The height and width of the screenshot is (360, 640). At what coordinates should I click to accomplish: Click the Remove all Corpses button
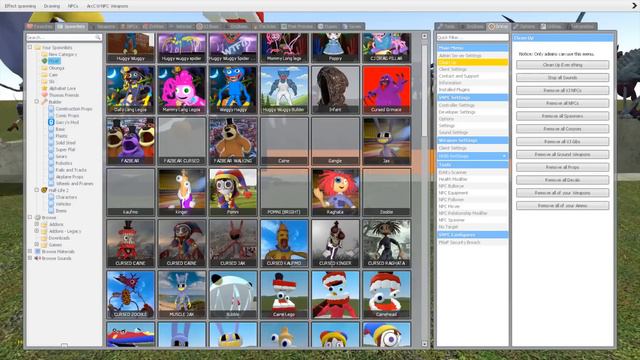(x=562, y=129)
